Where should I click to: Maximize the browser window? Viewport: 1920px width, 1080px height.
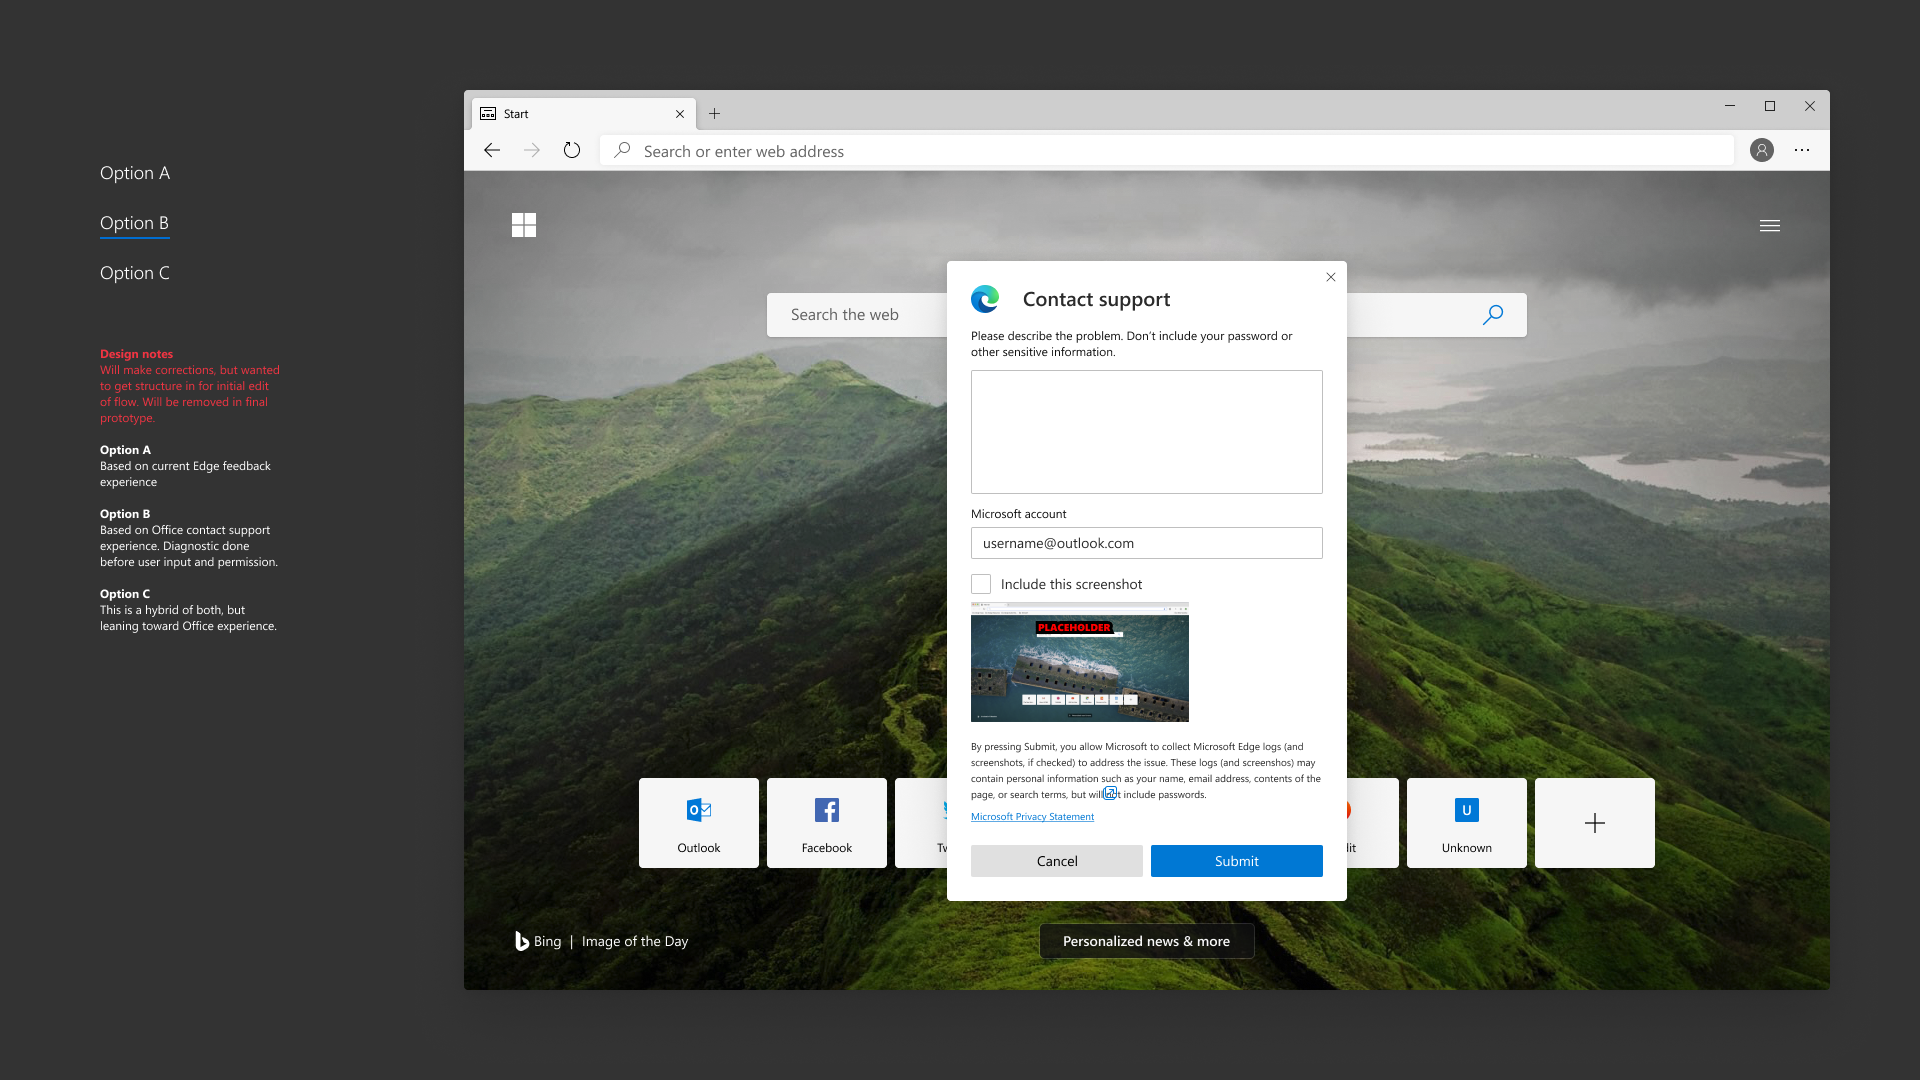click(1770, 106)
